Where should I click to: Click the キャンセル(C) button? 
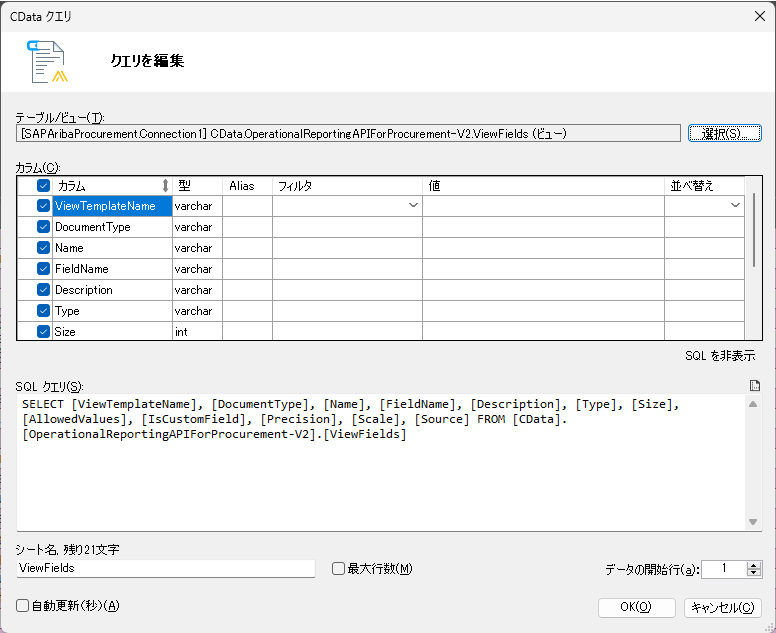pyautogui.click(x=723, y=607)
